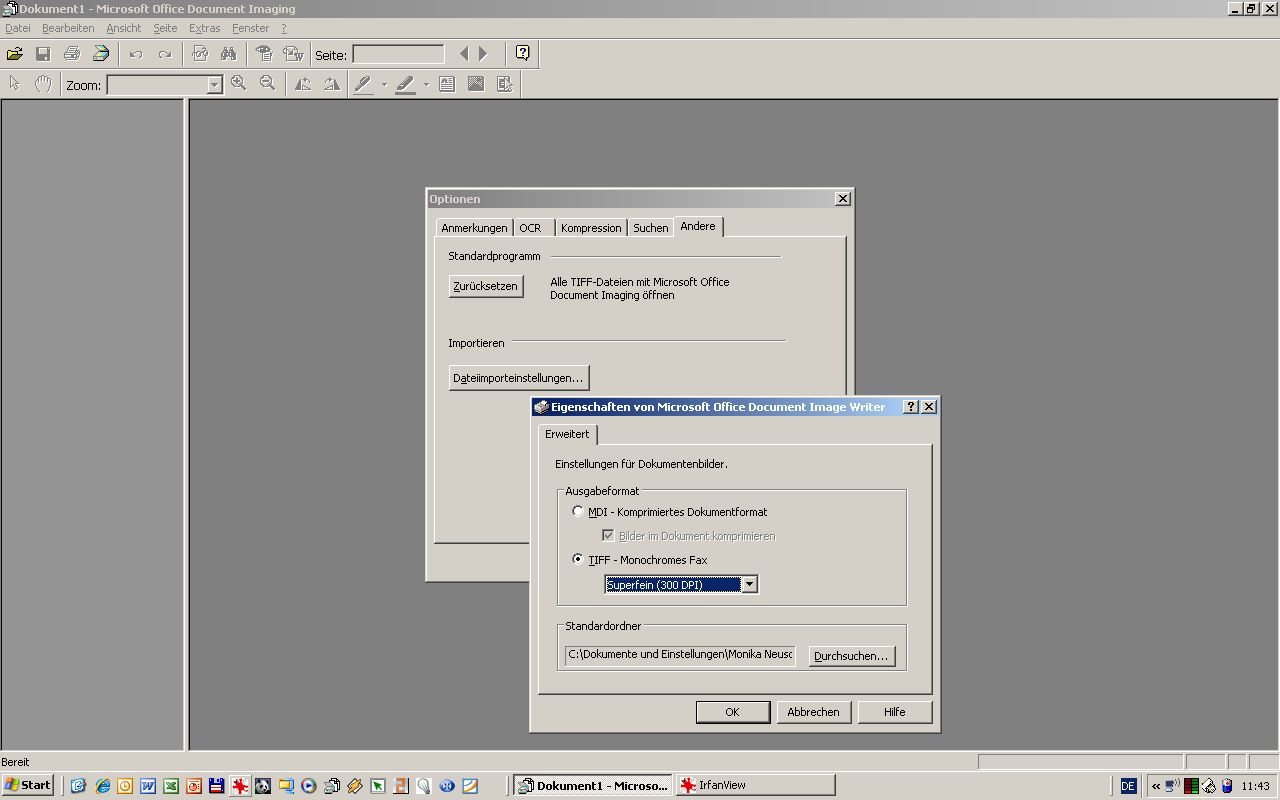Toggle Bilder im Dokument komprimieren checkbox

[x=608, y=535]
